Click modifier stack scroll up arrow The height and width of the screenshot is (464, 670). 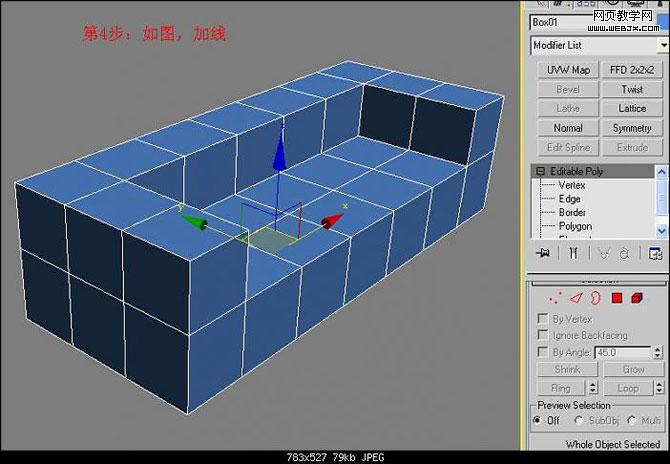coord(661,172)
